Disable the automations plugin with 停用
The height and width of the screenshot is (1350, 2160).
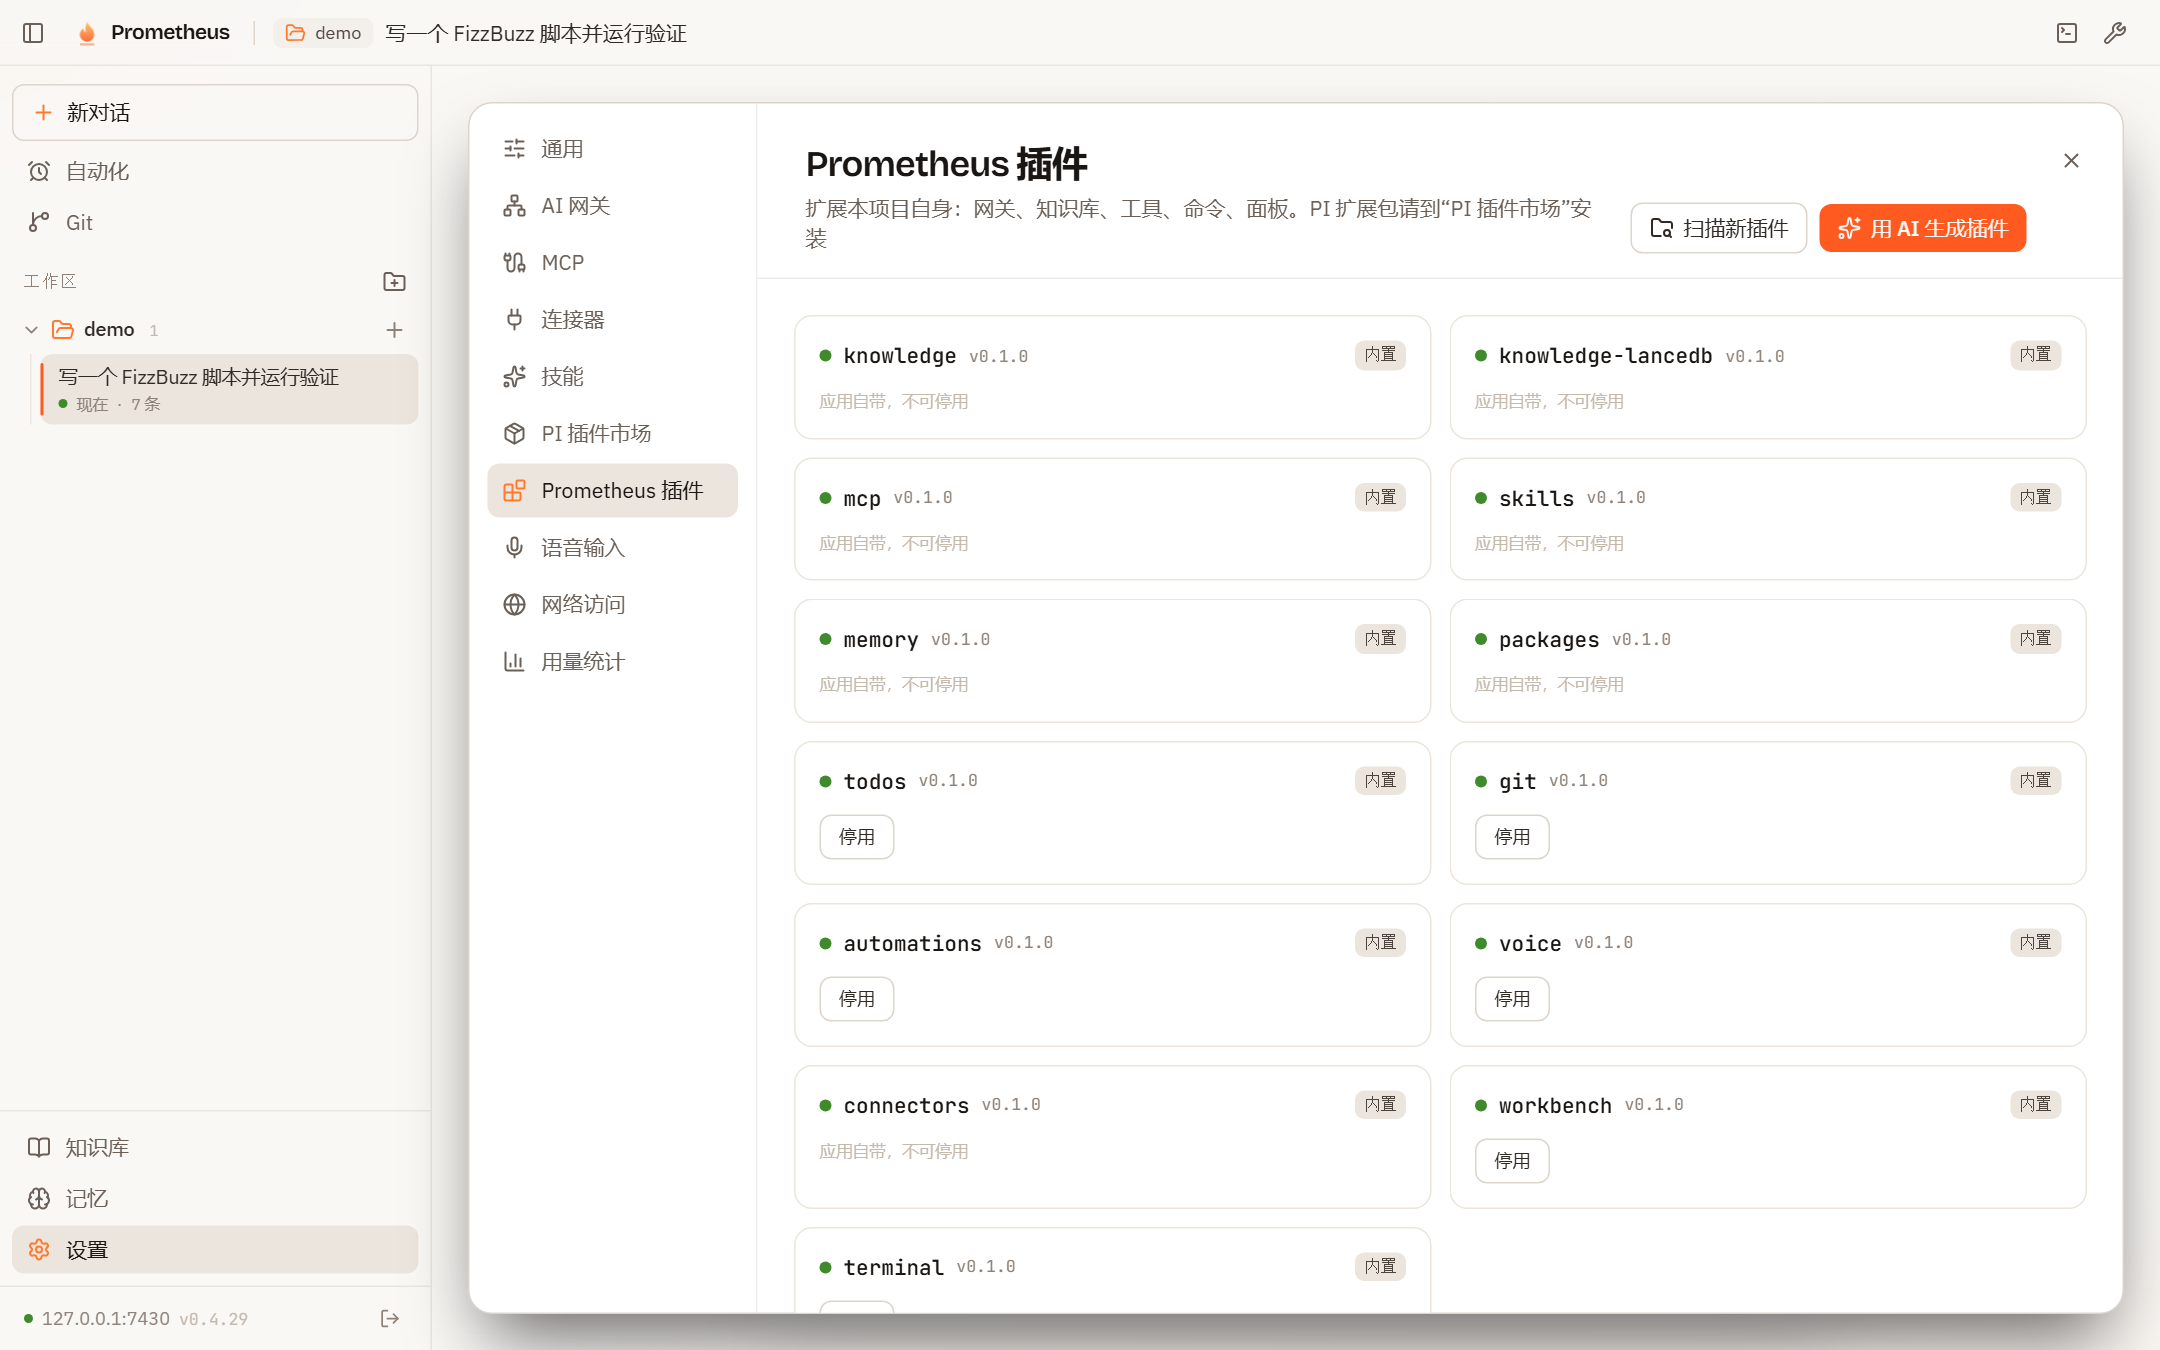coord(856,999)
